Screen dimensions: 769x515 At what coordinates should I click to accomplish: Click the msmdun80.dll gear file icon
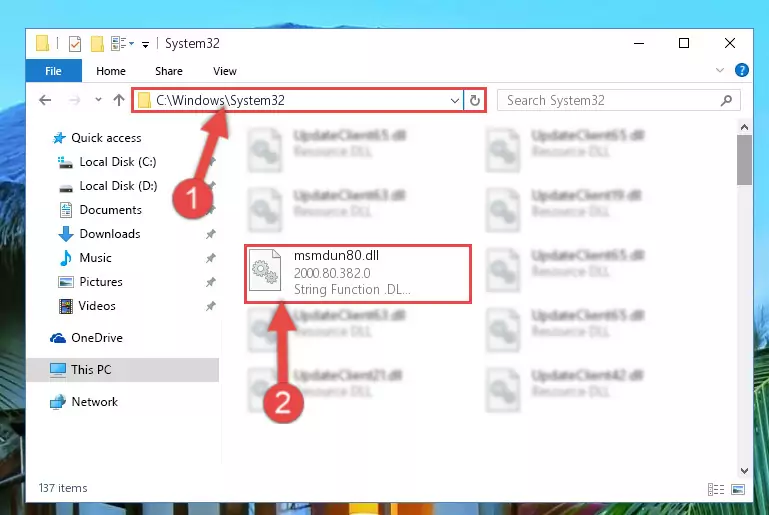tap(265, 271)
